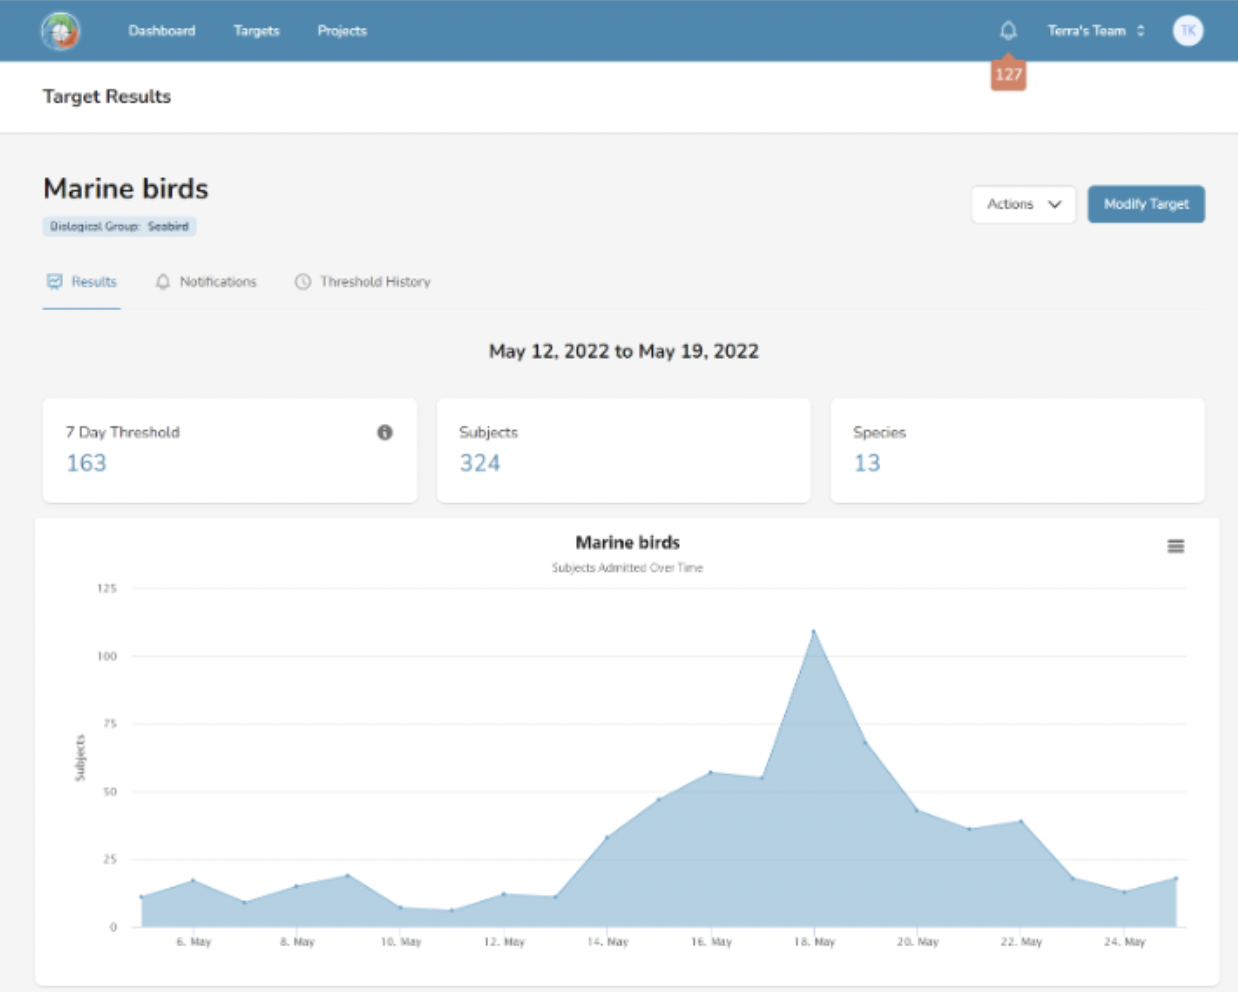Click the app logo in the header
This screenshot has height=992, width=1238.
pos(61,31)
